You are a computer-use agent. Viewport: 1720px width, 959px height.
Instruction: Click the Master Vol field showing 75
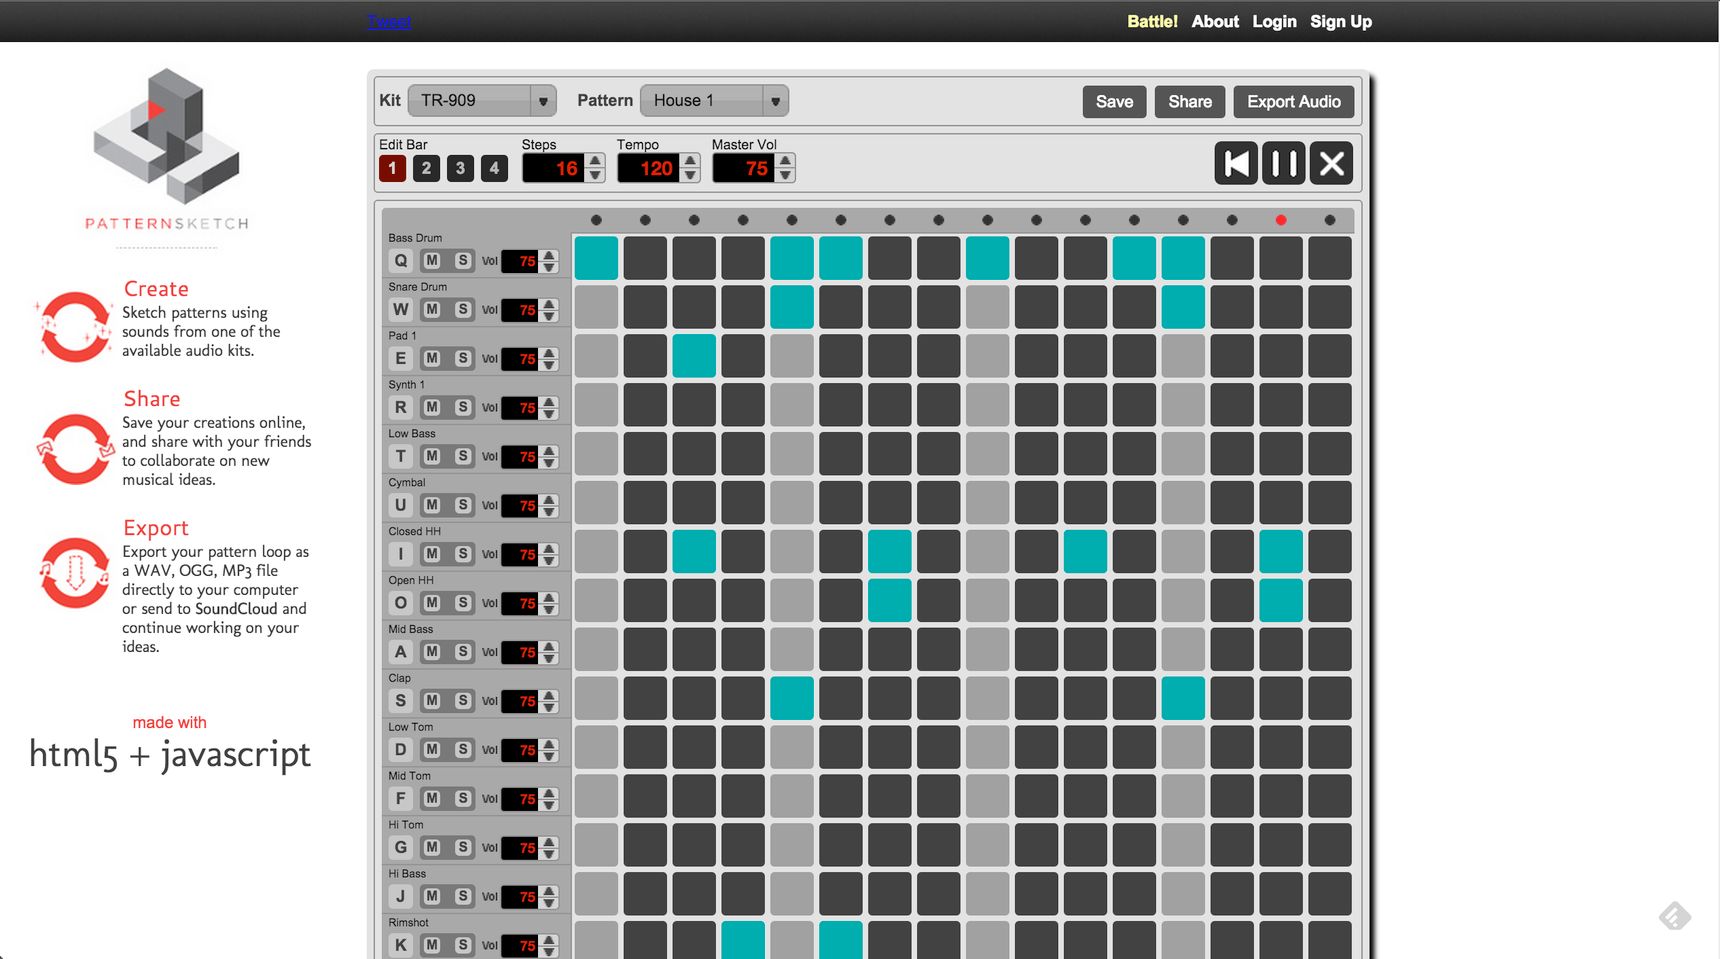(744, 168)
